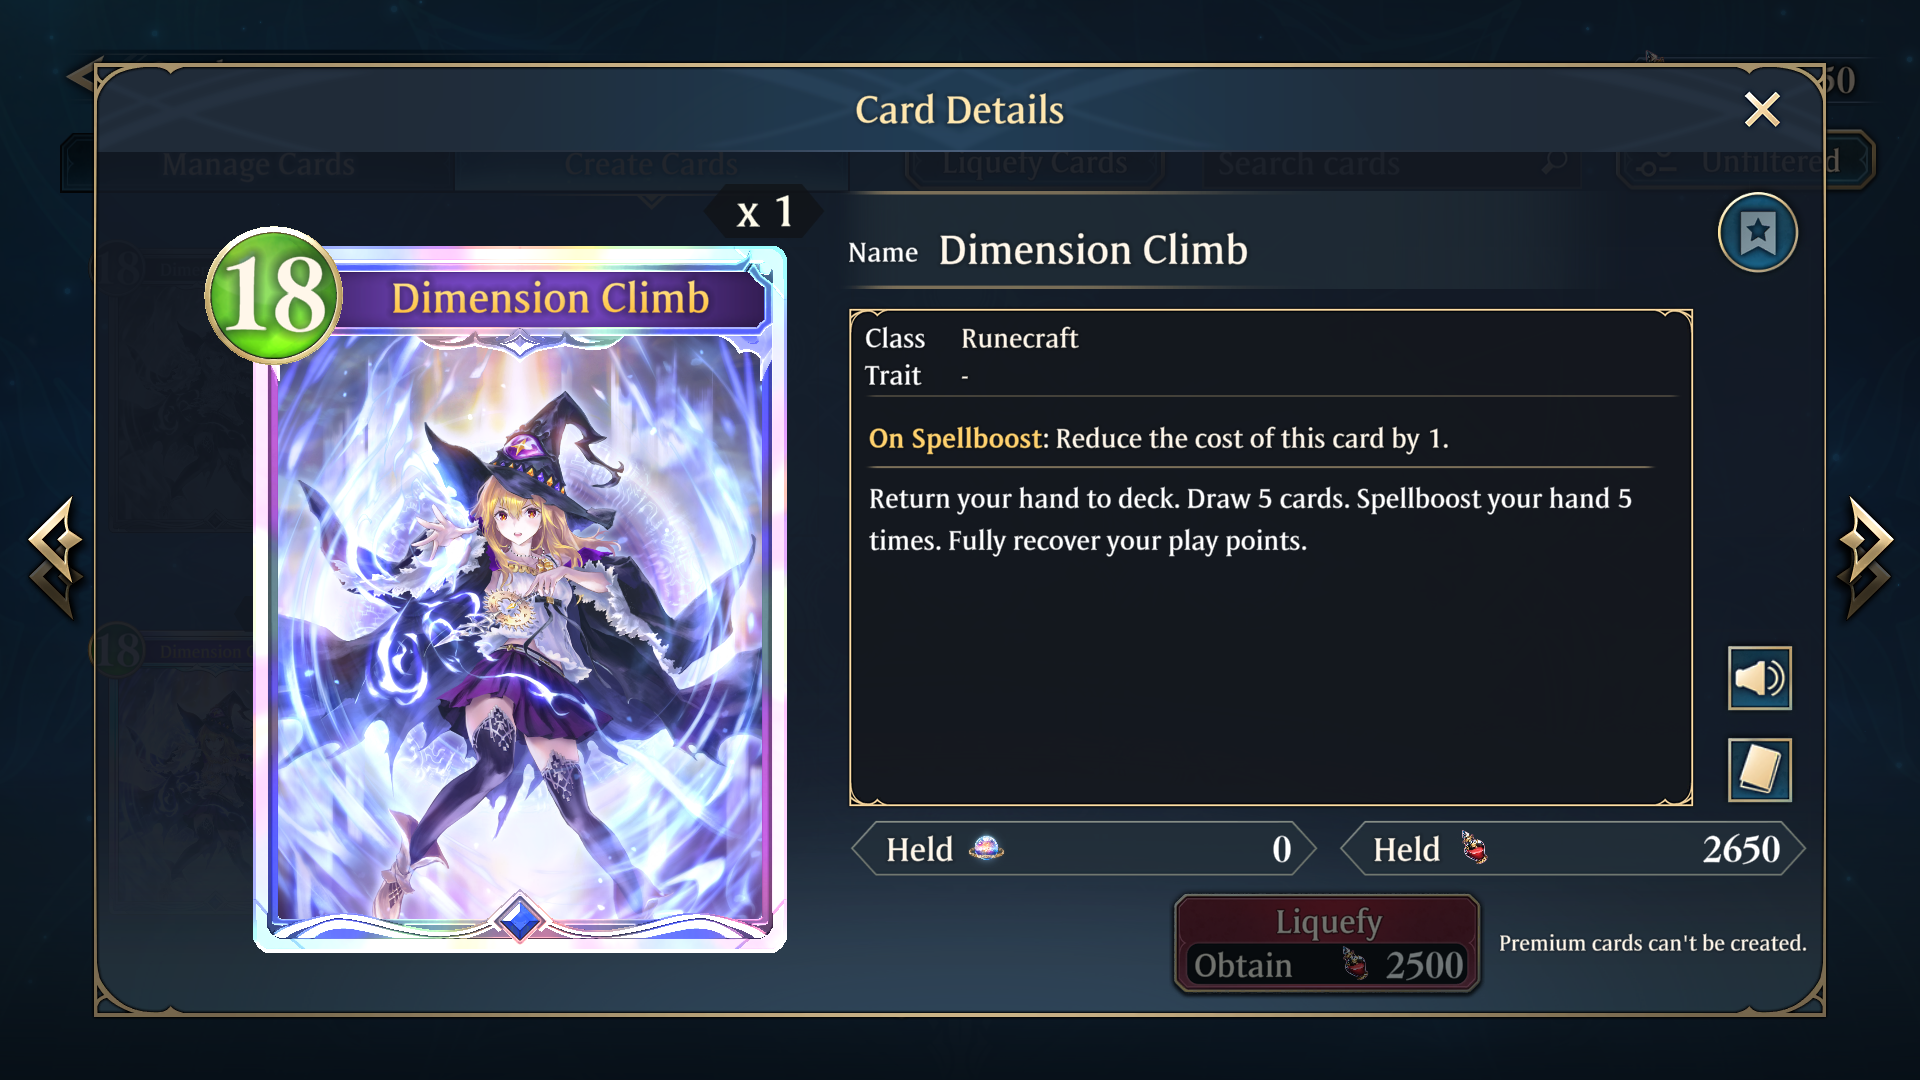Image resolution: width=1920 pixels, height=1080 pixels.
Task: Open the Create Cards tab
Action: pyautogui.click(x=651, y=163)
